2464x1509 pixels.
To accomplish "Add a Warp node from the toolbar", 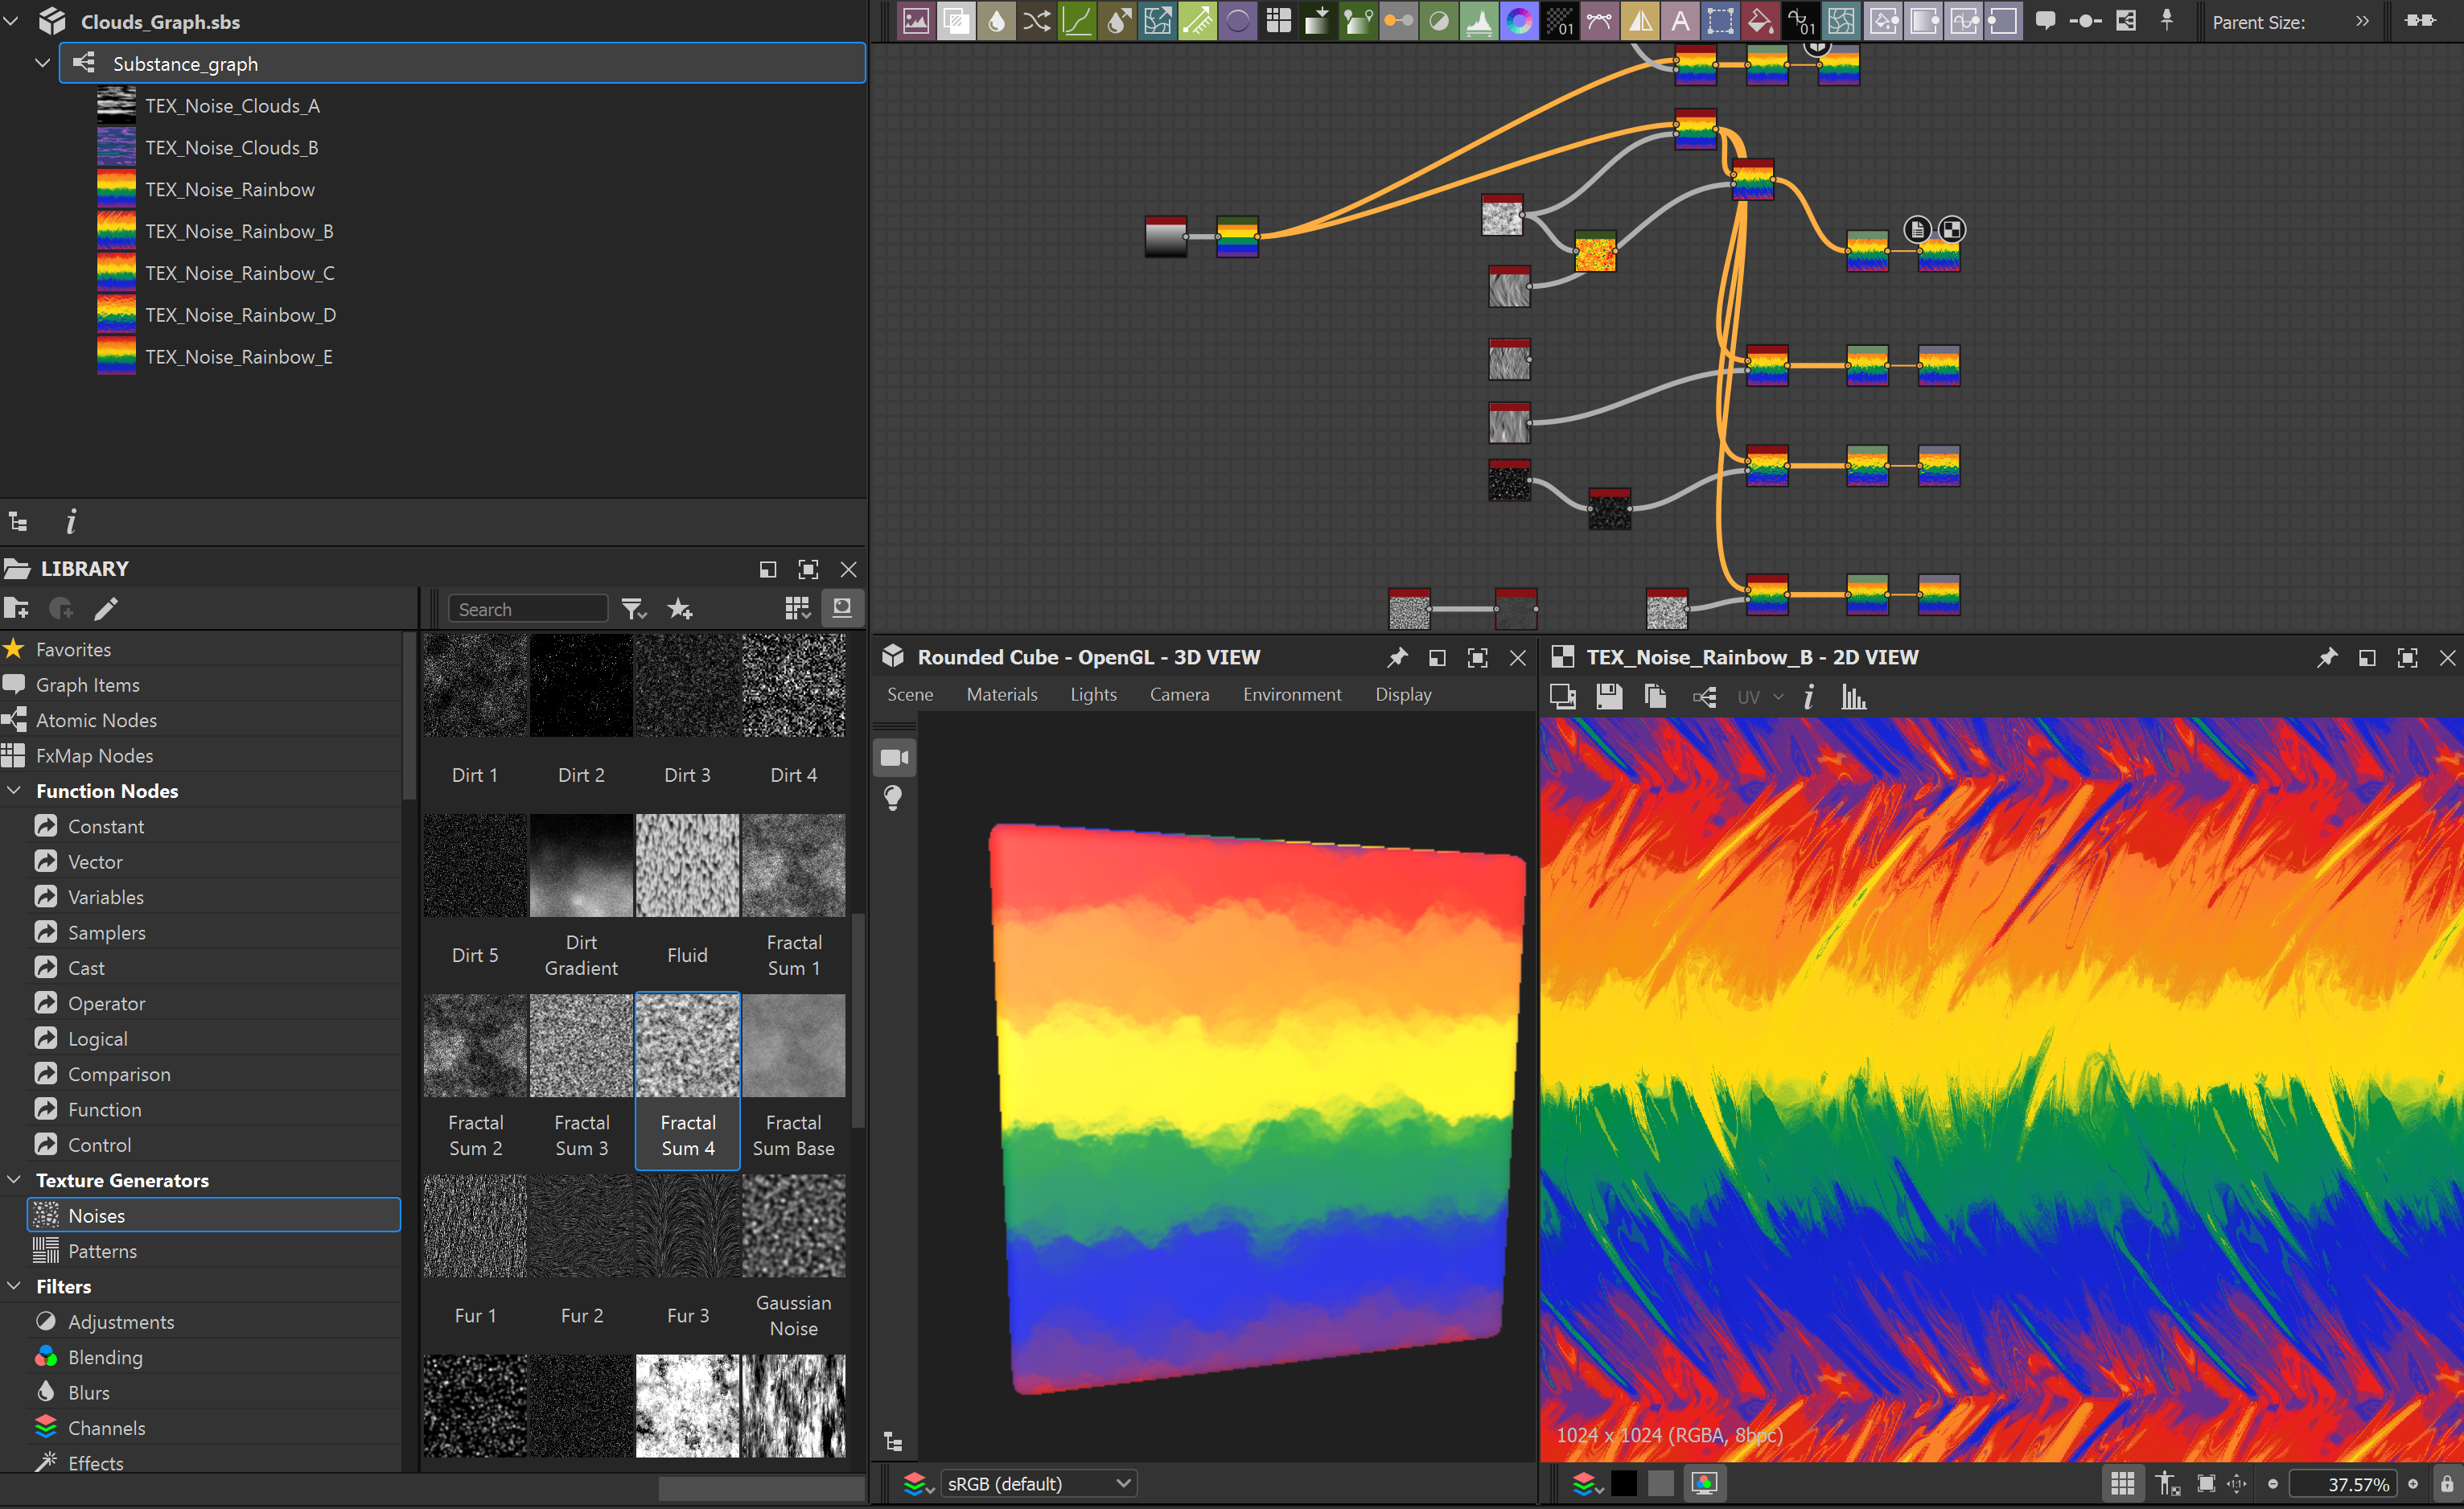I will (1841, 21).
